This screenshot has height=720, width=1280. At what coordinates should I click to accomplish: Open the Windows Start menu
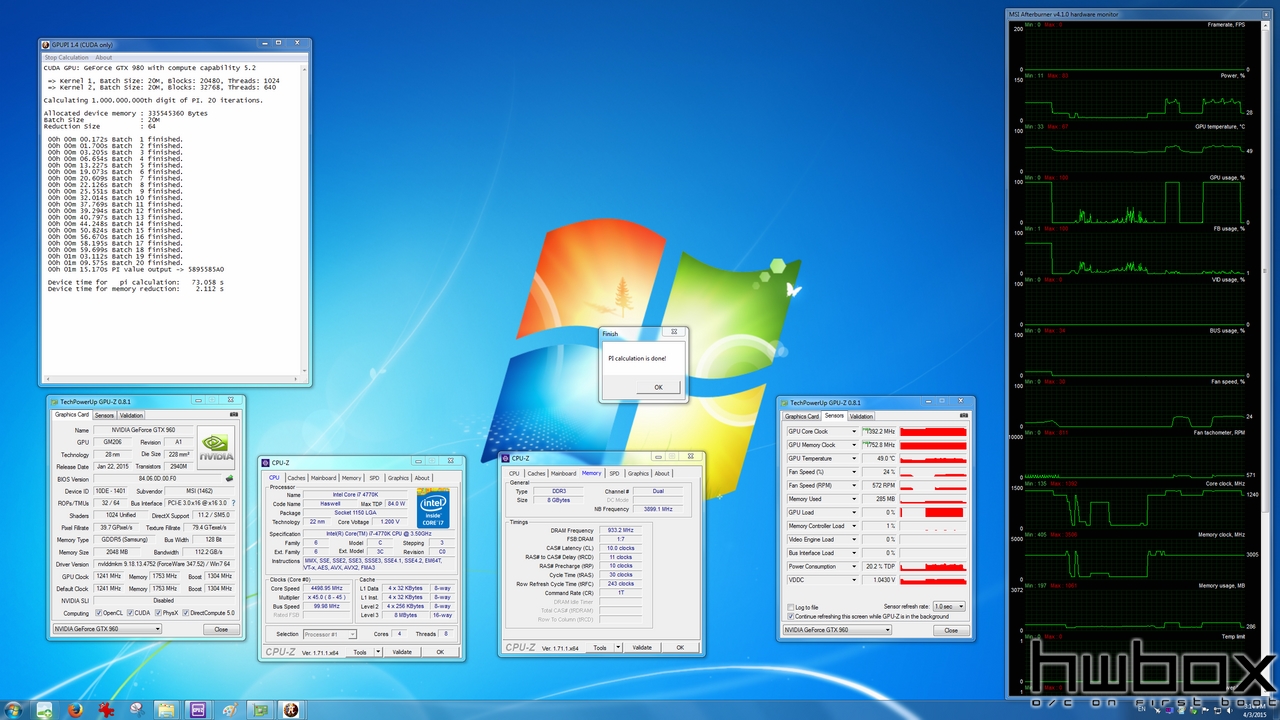pos(13,709)
